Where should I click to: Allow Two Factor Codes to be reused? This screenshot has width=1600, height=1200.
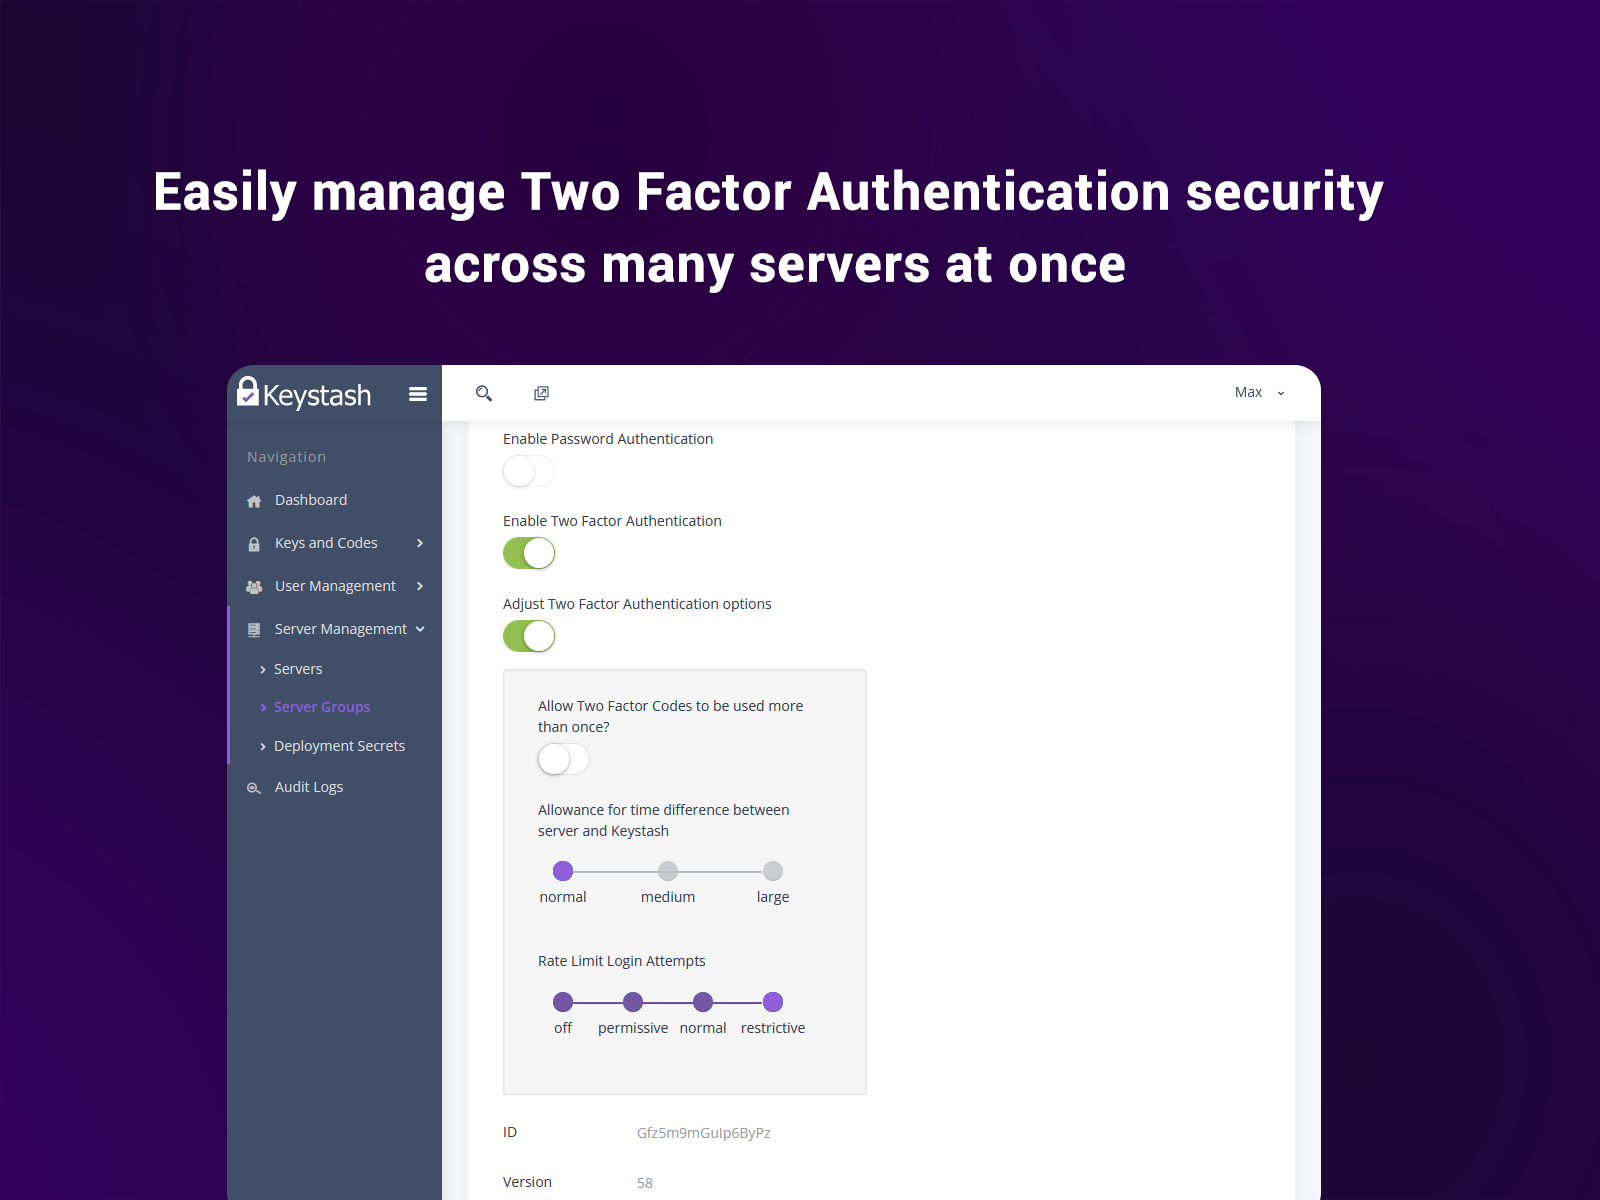563,760
